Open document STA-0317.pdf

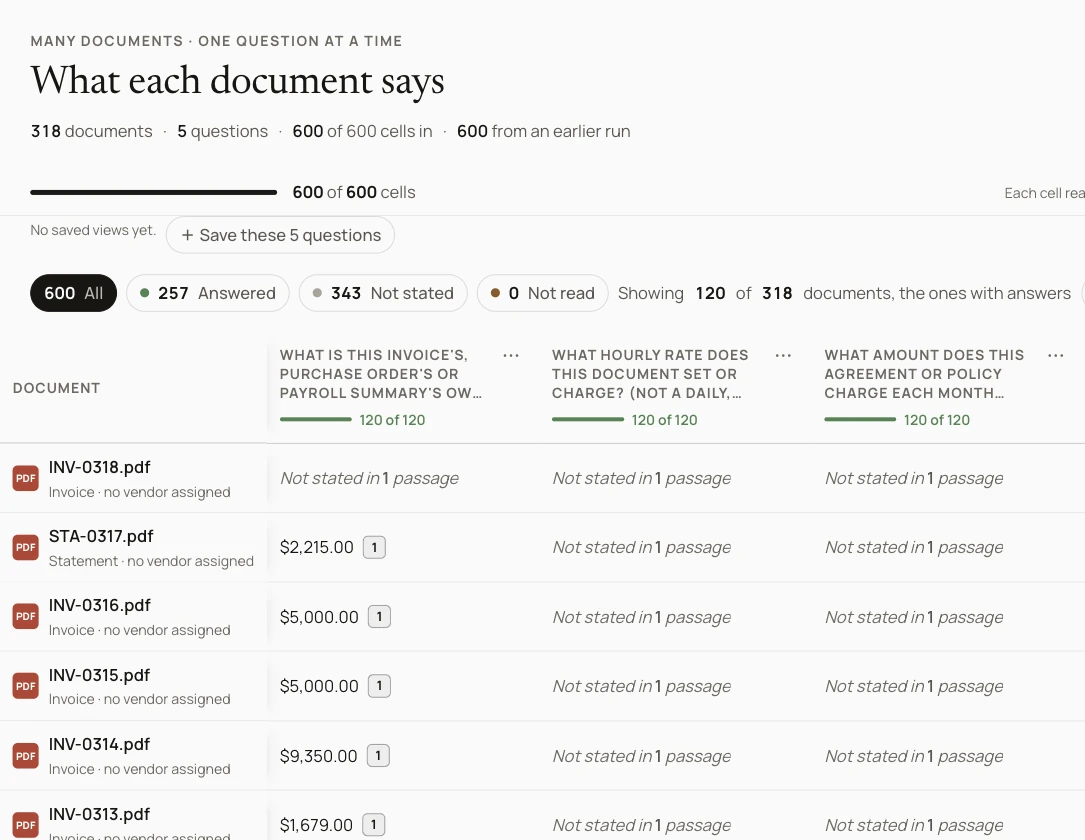[x=101, y=536]
